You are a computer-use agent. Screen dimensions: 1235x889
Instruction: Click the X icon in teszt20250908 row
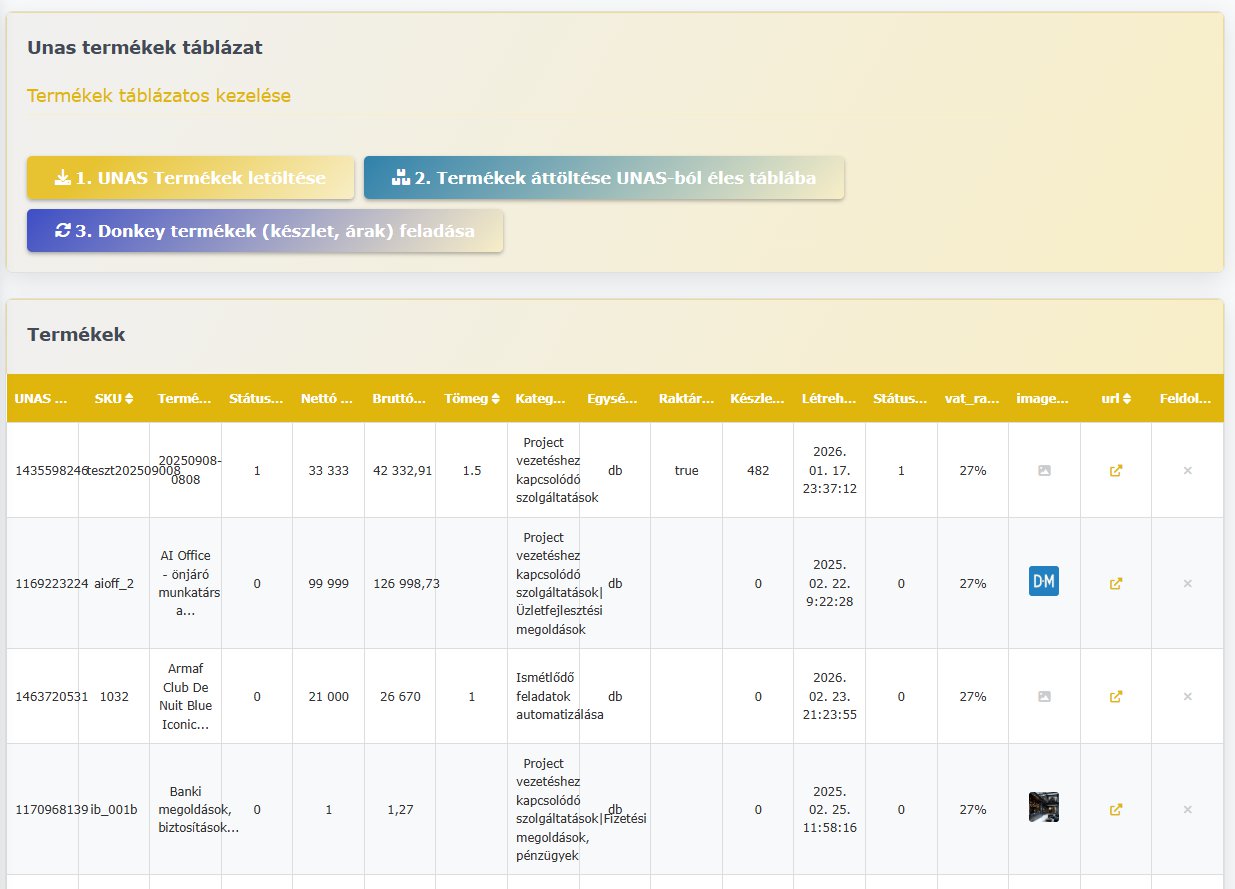tap(1187, 470)
